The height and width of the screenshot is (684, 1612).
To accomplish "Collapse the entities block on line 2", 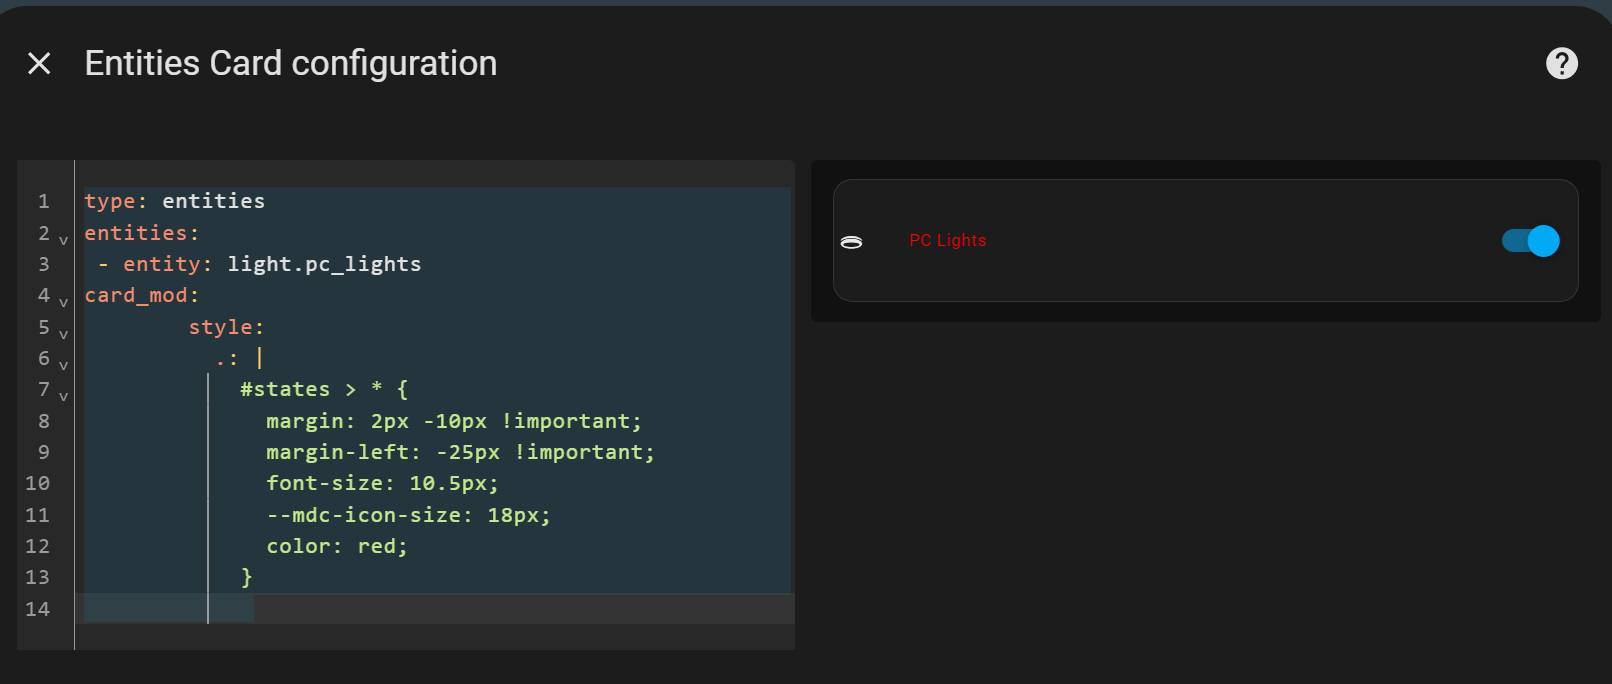I will (62, 239).
